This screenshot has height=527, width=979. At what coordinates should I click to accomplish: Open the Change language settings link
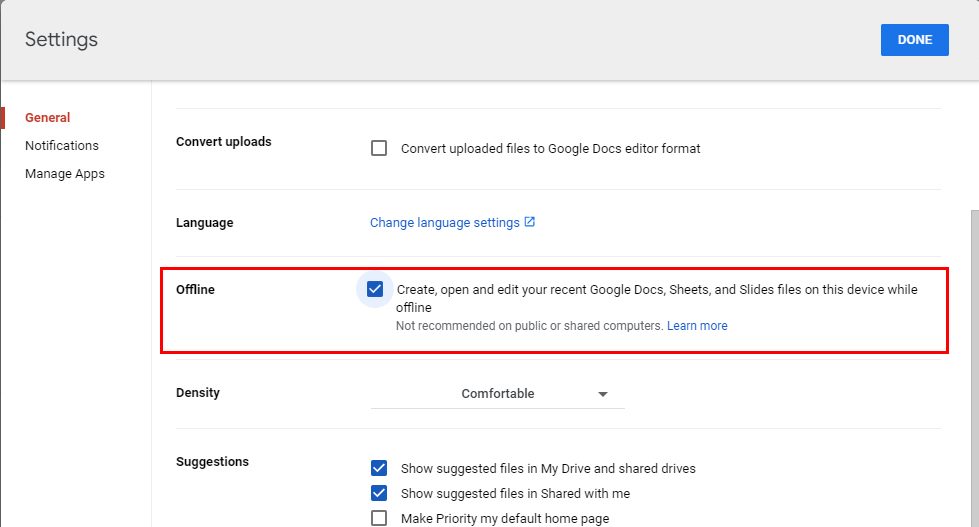click(444, 222)
